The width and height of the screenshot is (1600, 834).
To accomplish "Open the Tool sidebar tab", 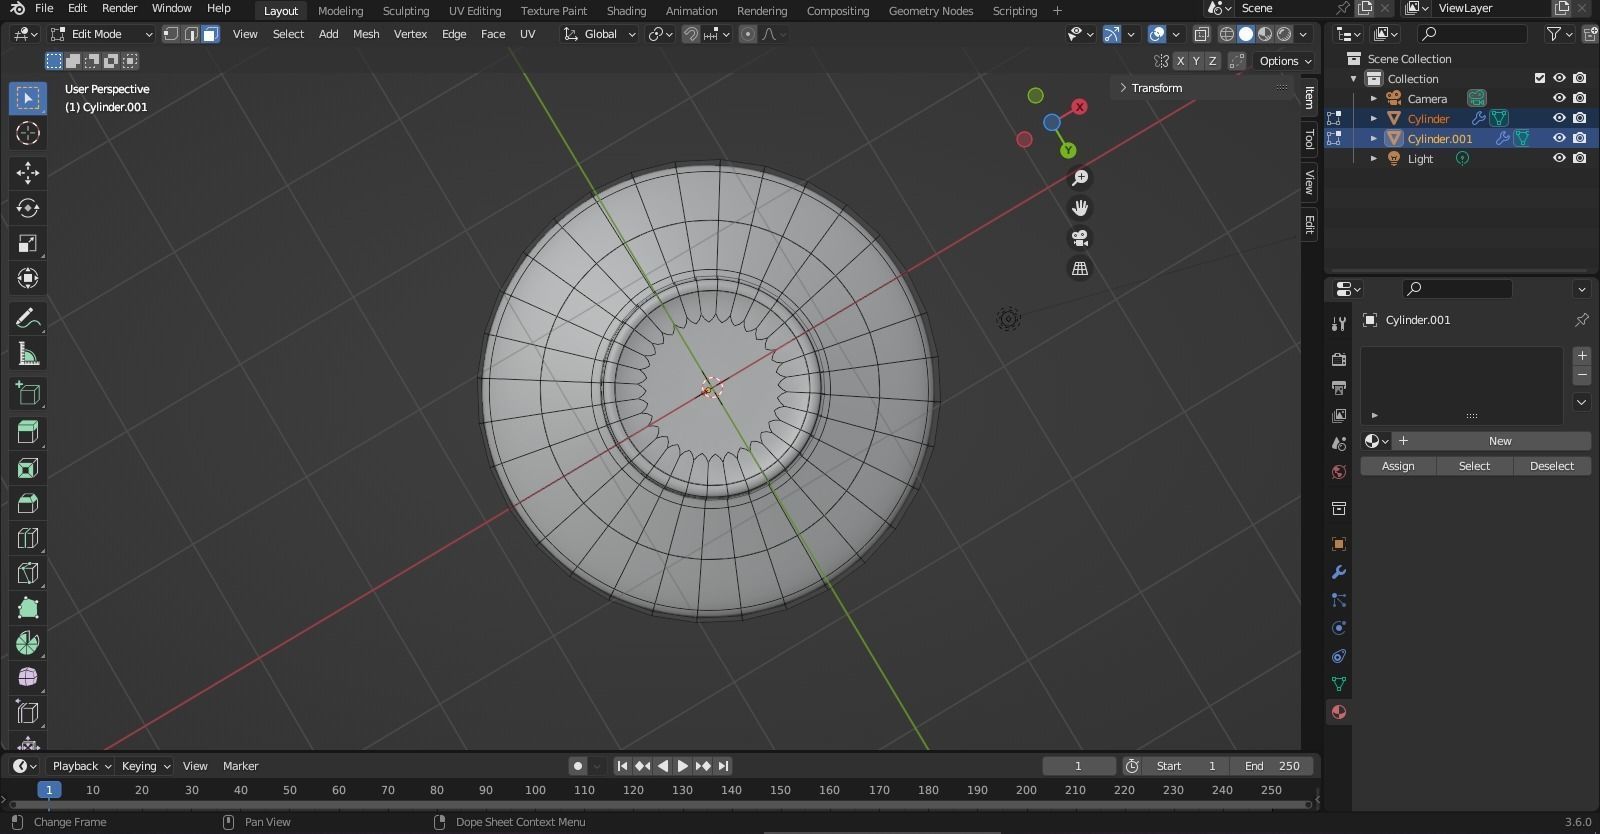I will click(x=1309, y=139).
